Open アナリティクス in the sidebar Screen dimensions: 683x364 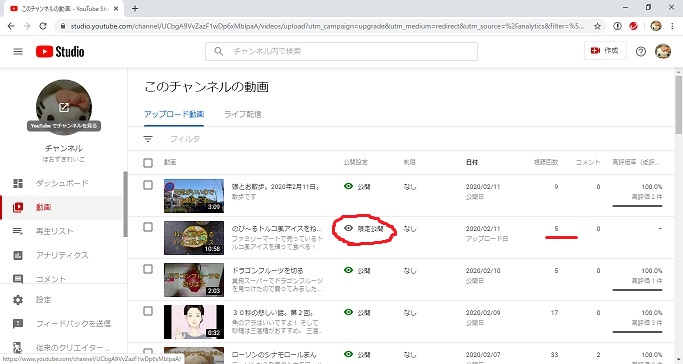[x=62, y=255]
